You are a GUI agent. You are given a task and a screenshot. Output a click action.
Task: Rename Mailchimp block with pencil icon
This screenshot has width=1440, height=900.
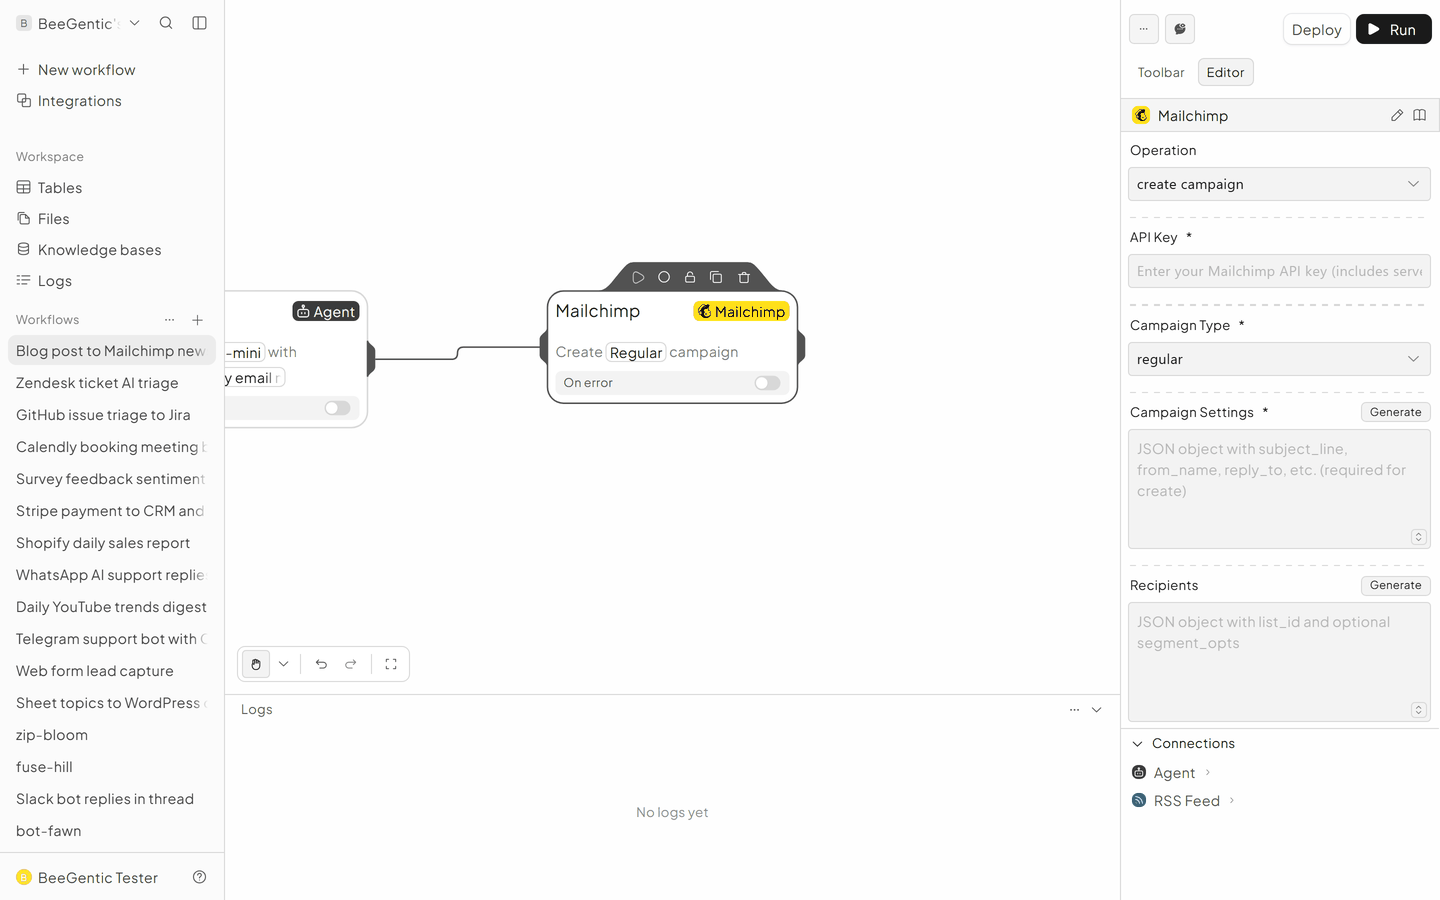[1397, 116]
